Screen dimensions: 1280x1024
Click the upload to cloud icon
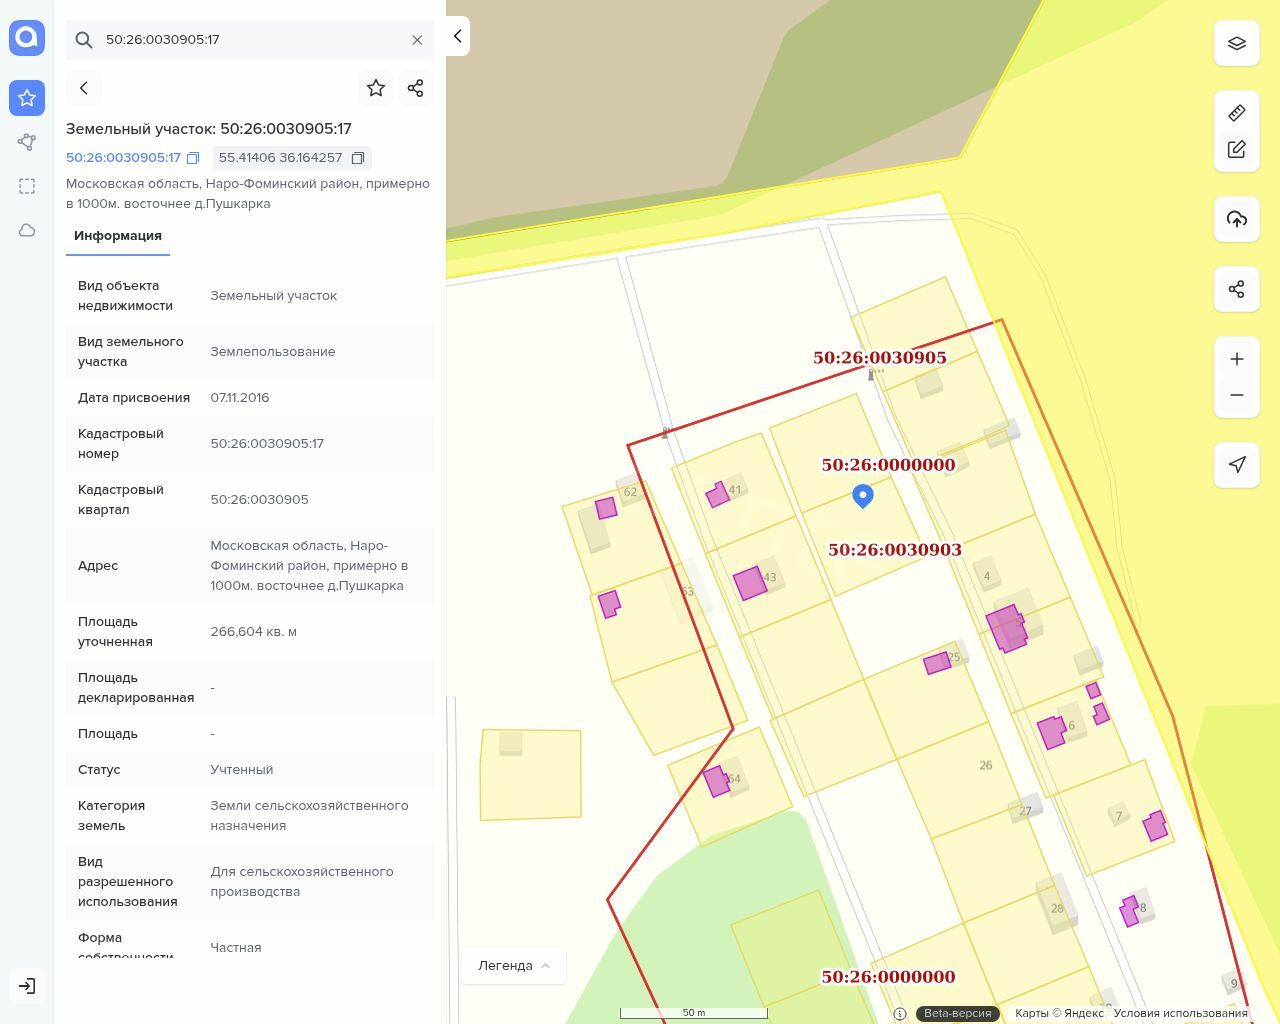(x=1237, y=219)
